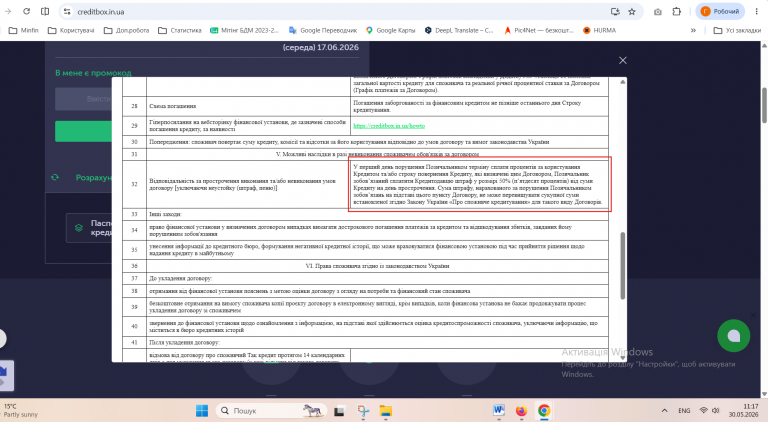Image resolution: width=768 pixels, height=422 pixels.
Task: Click the layered document icon beside Пасп
Action: point(78,228)
